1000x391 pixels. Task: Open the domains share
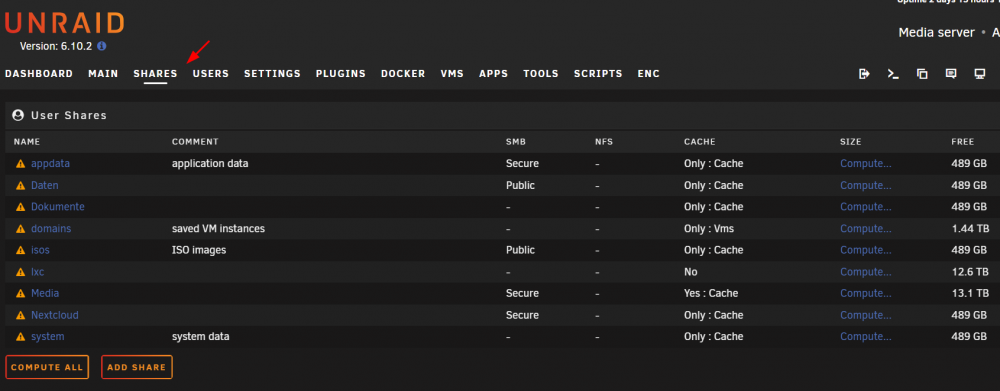click(51, 229)
